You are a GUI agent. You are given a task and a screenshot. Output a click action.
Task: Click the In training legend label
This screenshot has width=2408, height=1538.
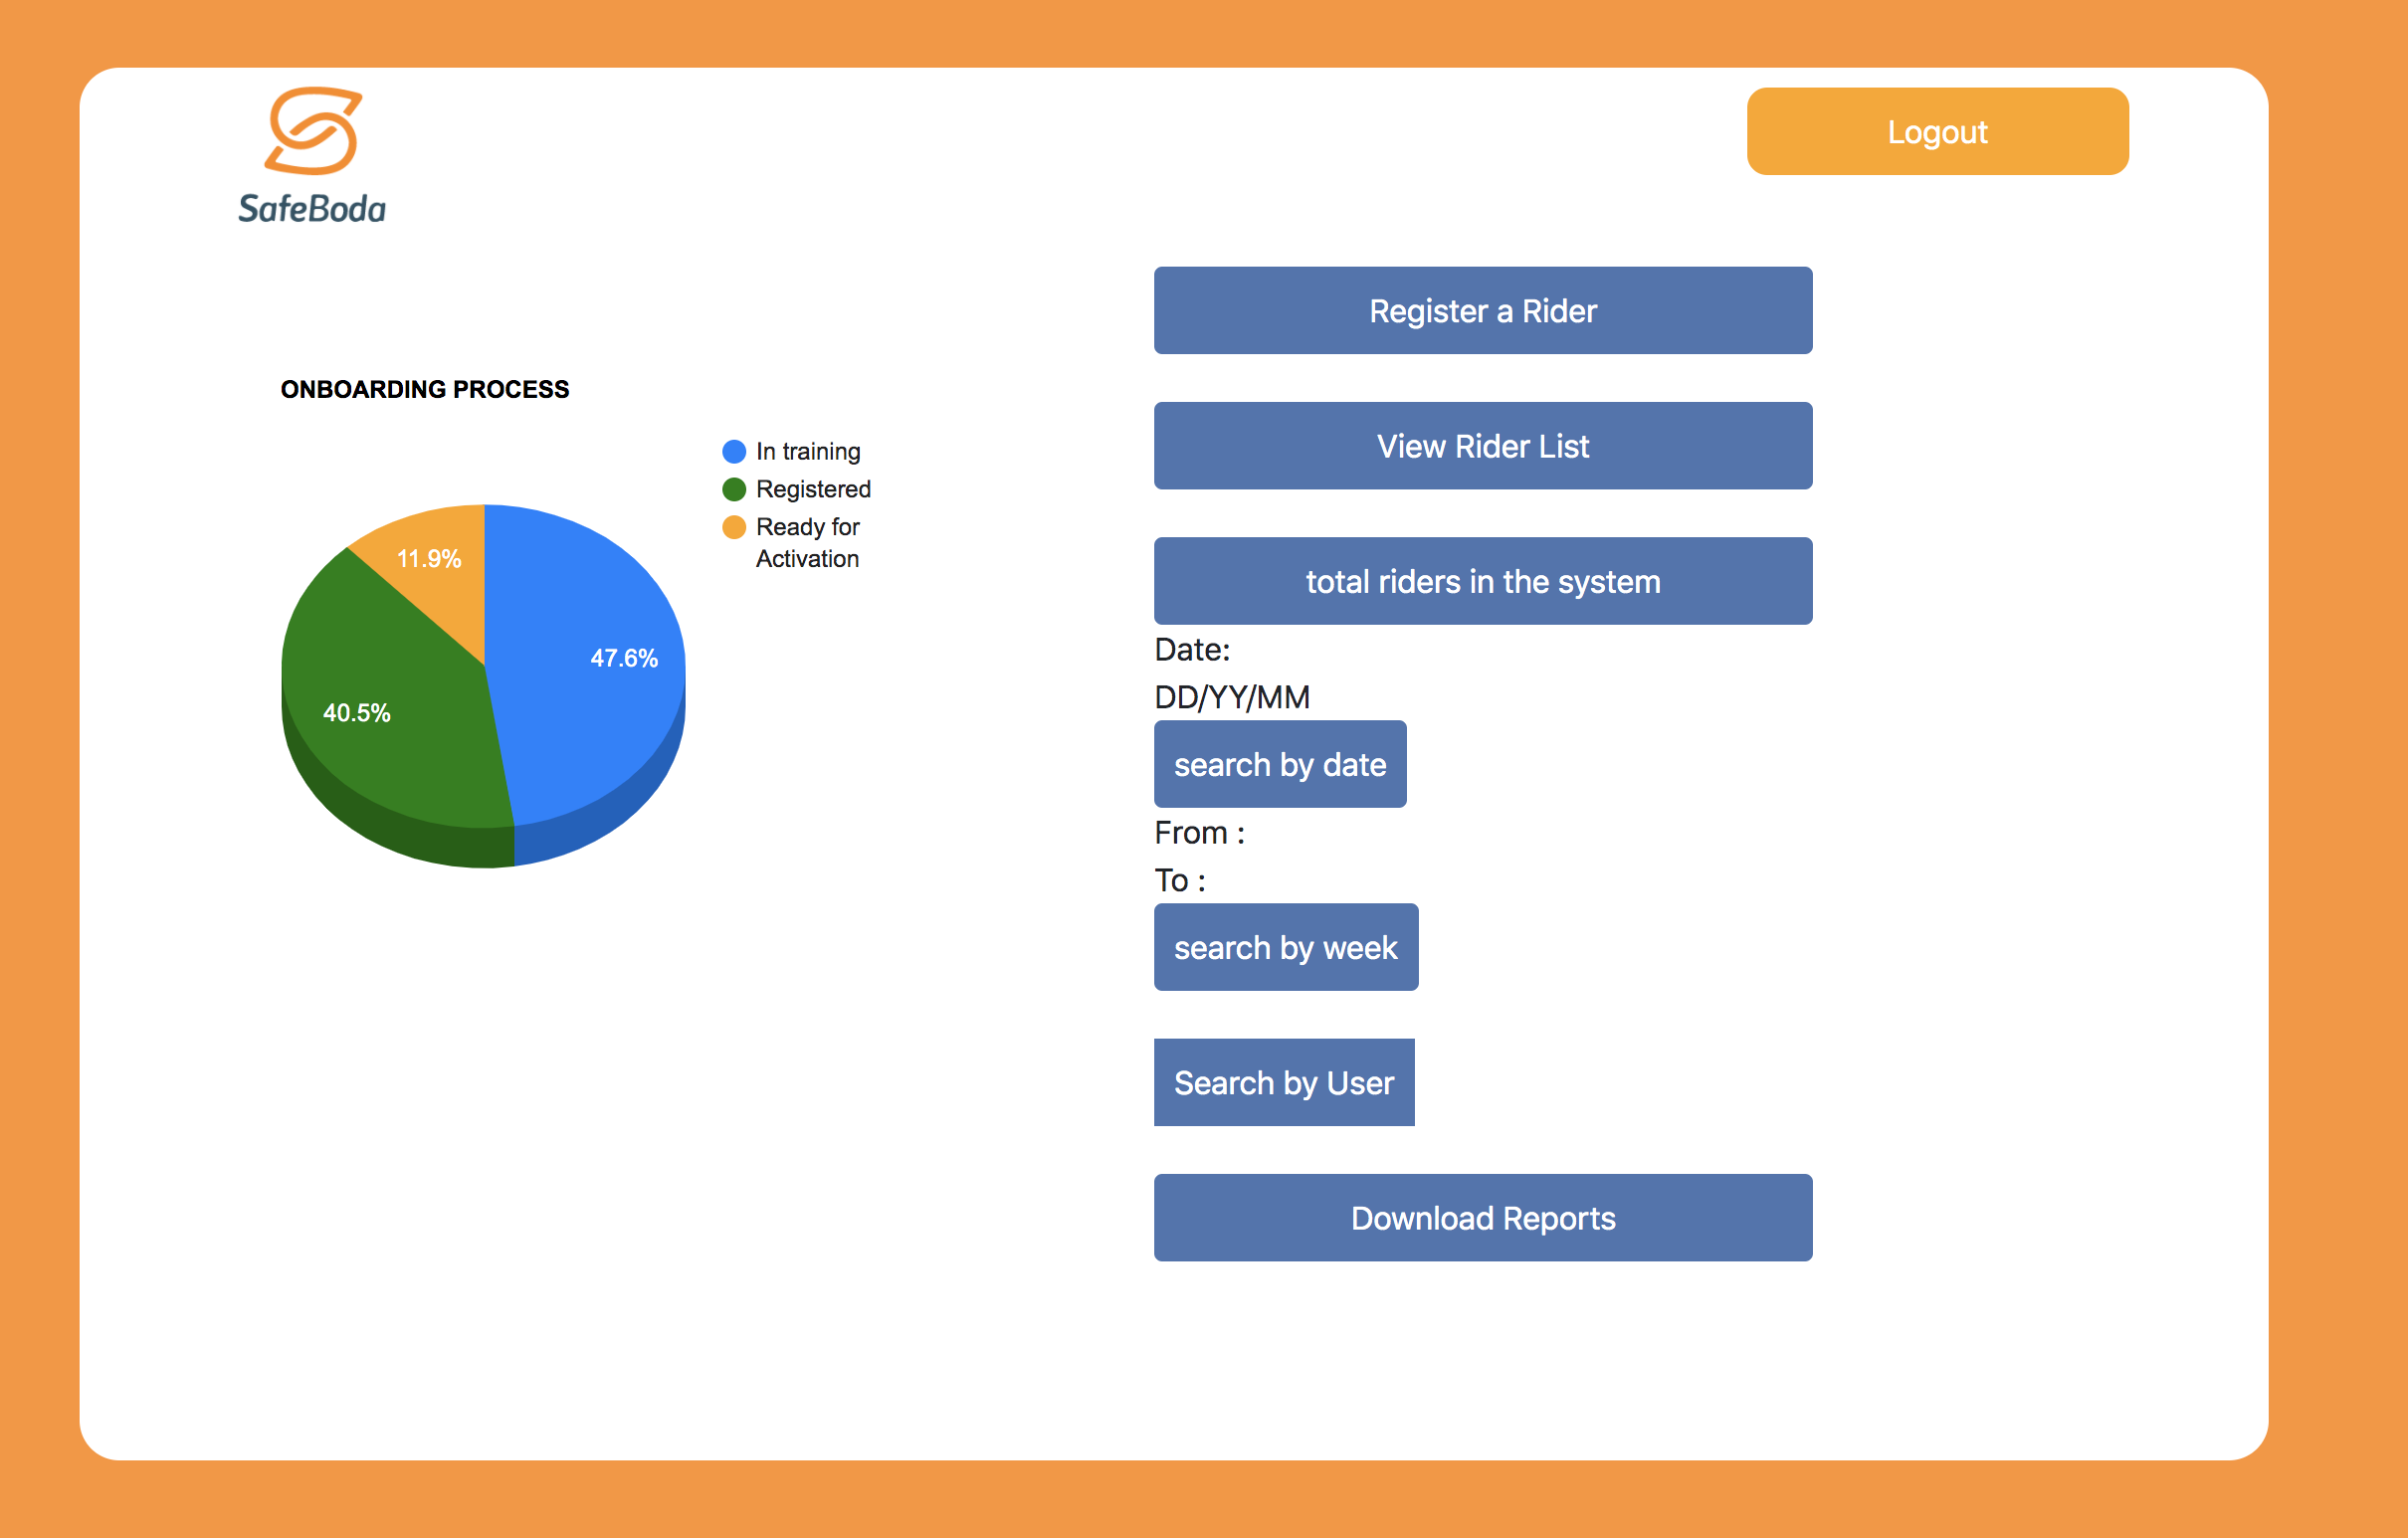click(808, 452)
